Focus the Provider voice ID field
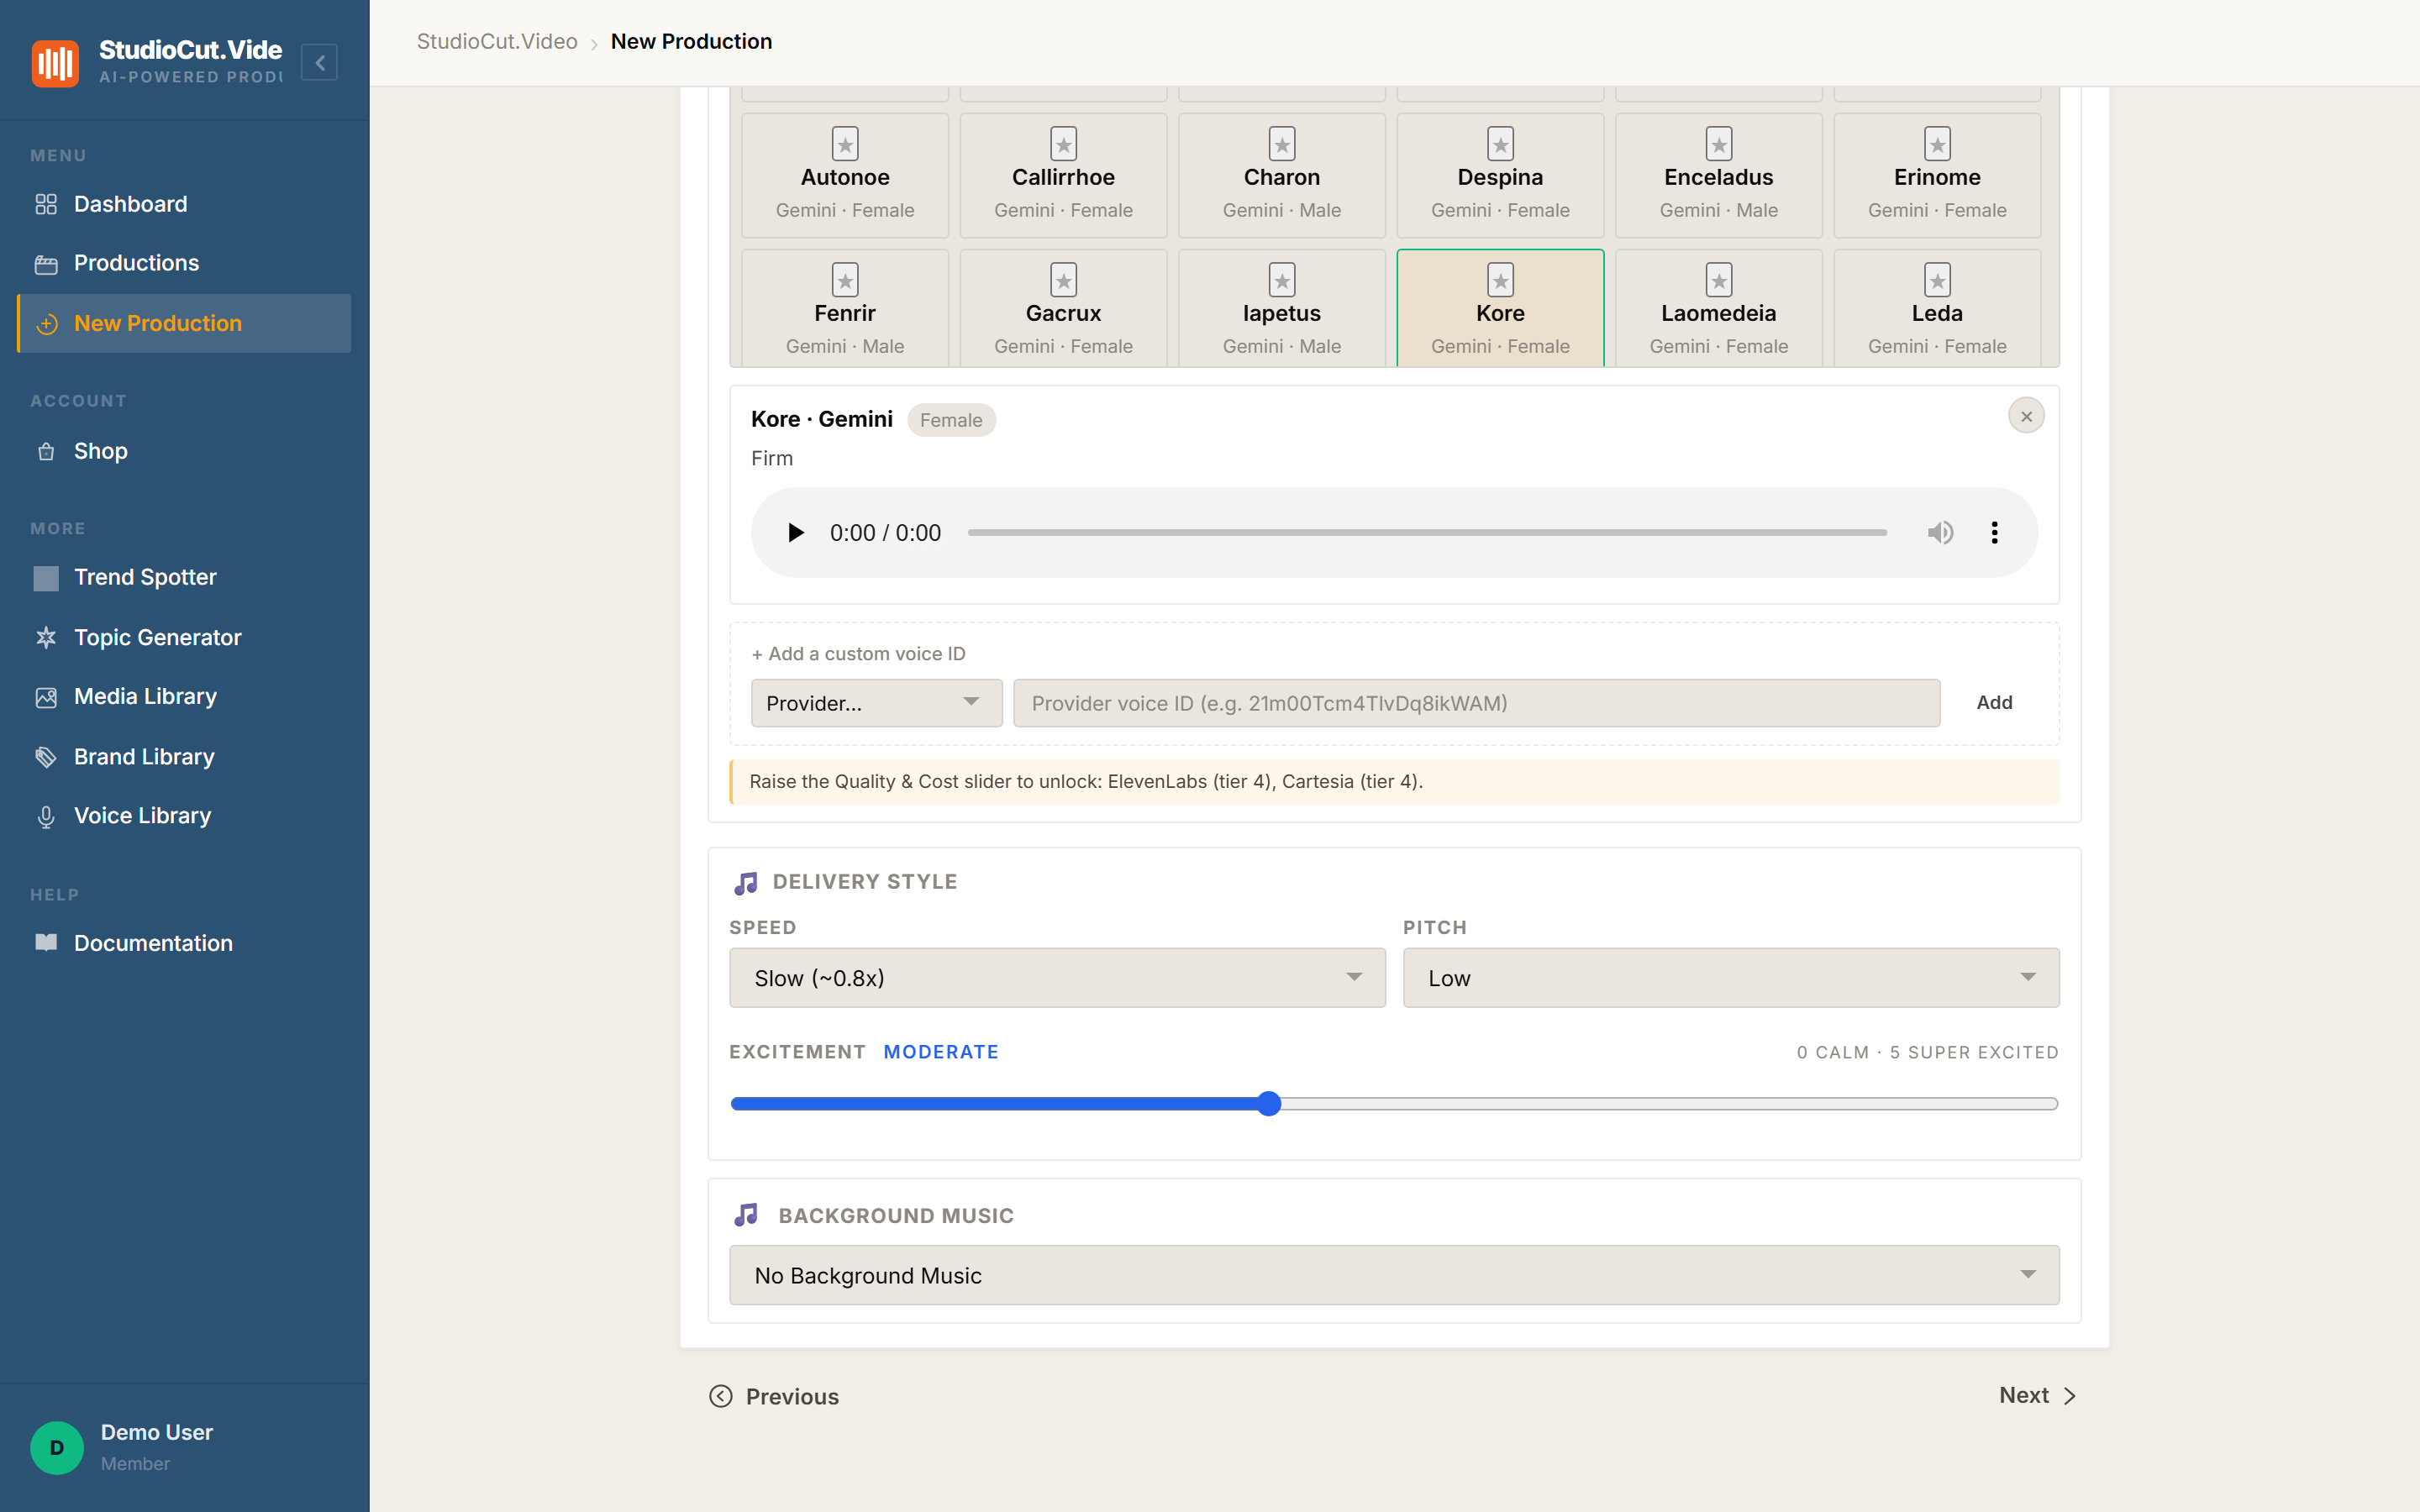Screen dimensions: 2420x1512 pos(1476,703)
